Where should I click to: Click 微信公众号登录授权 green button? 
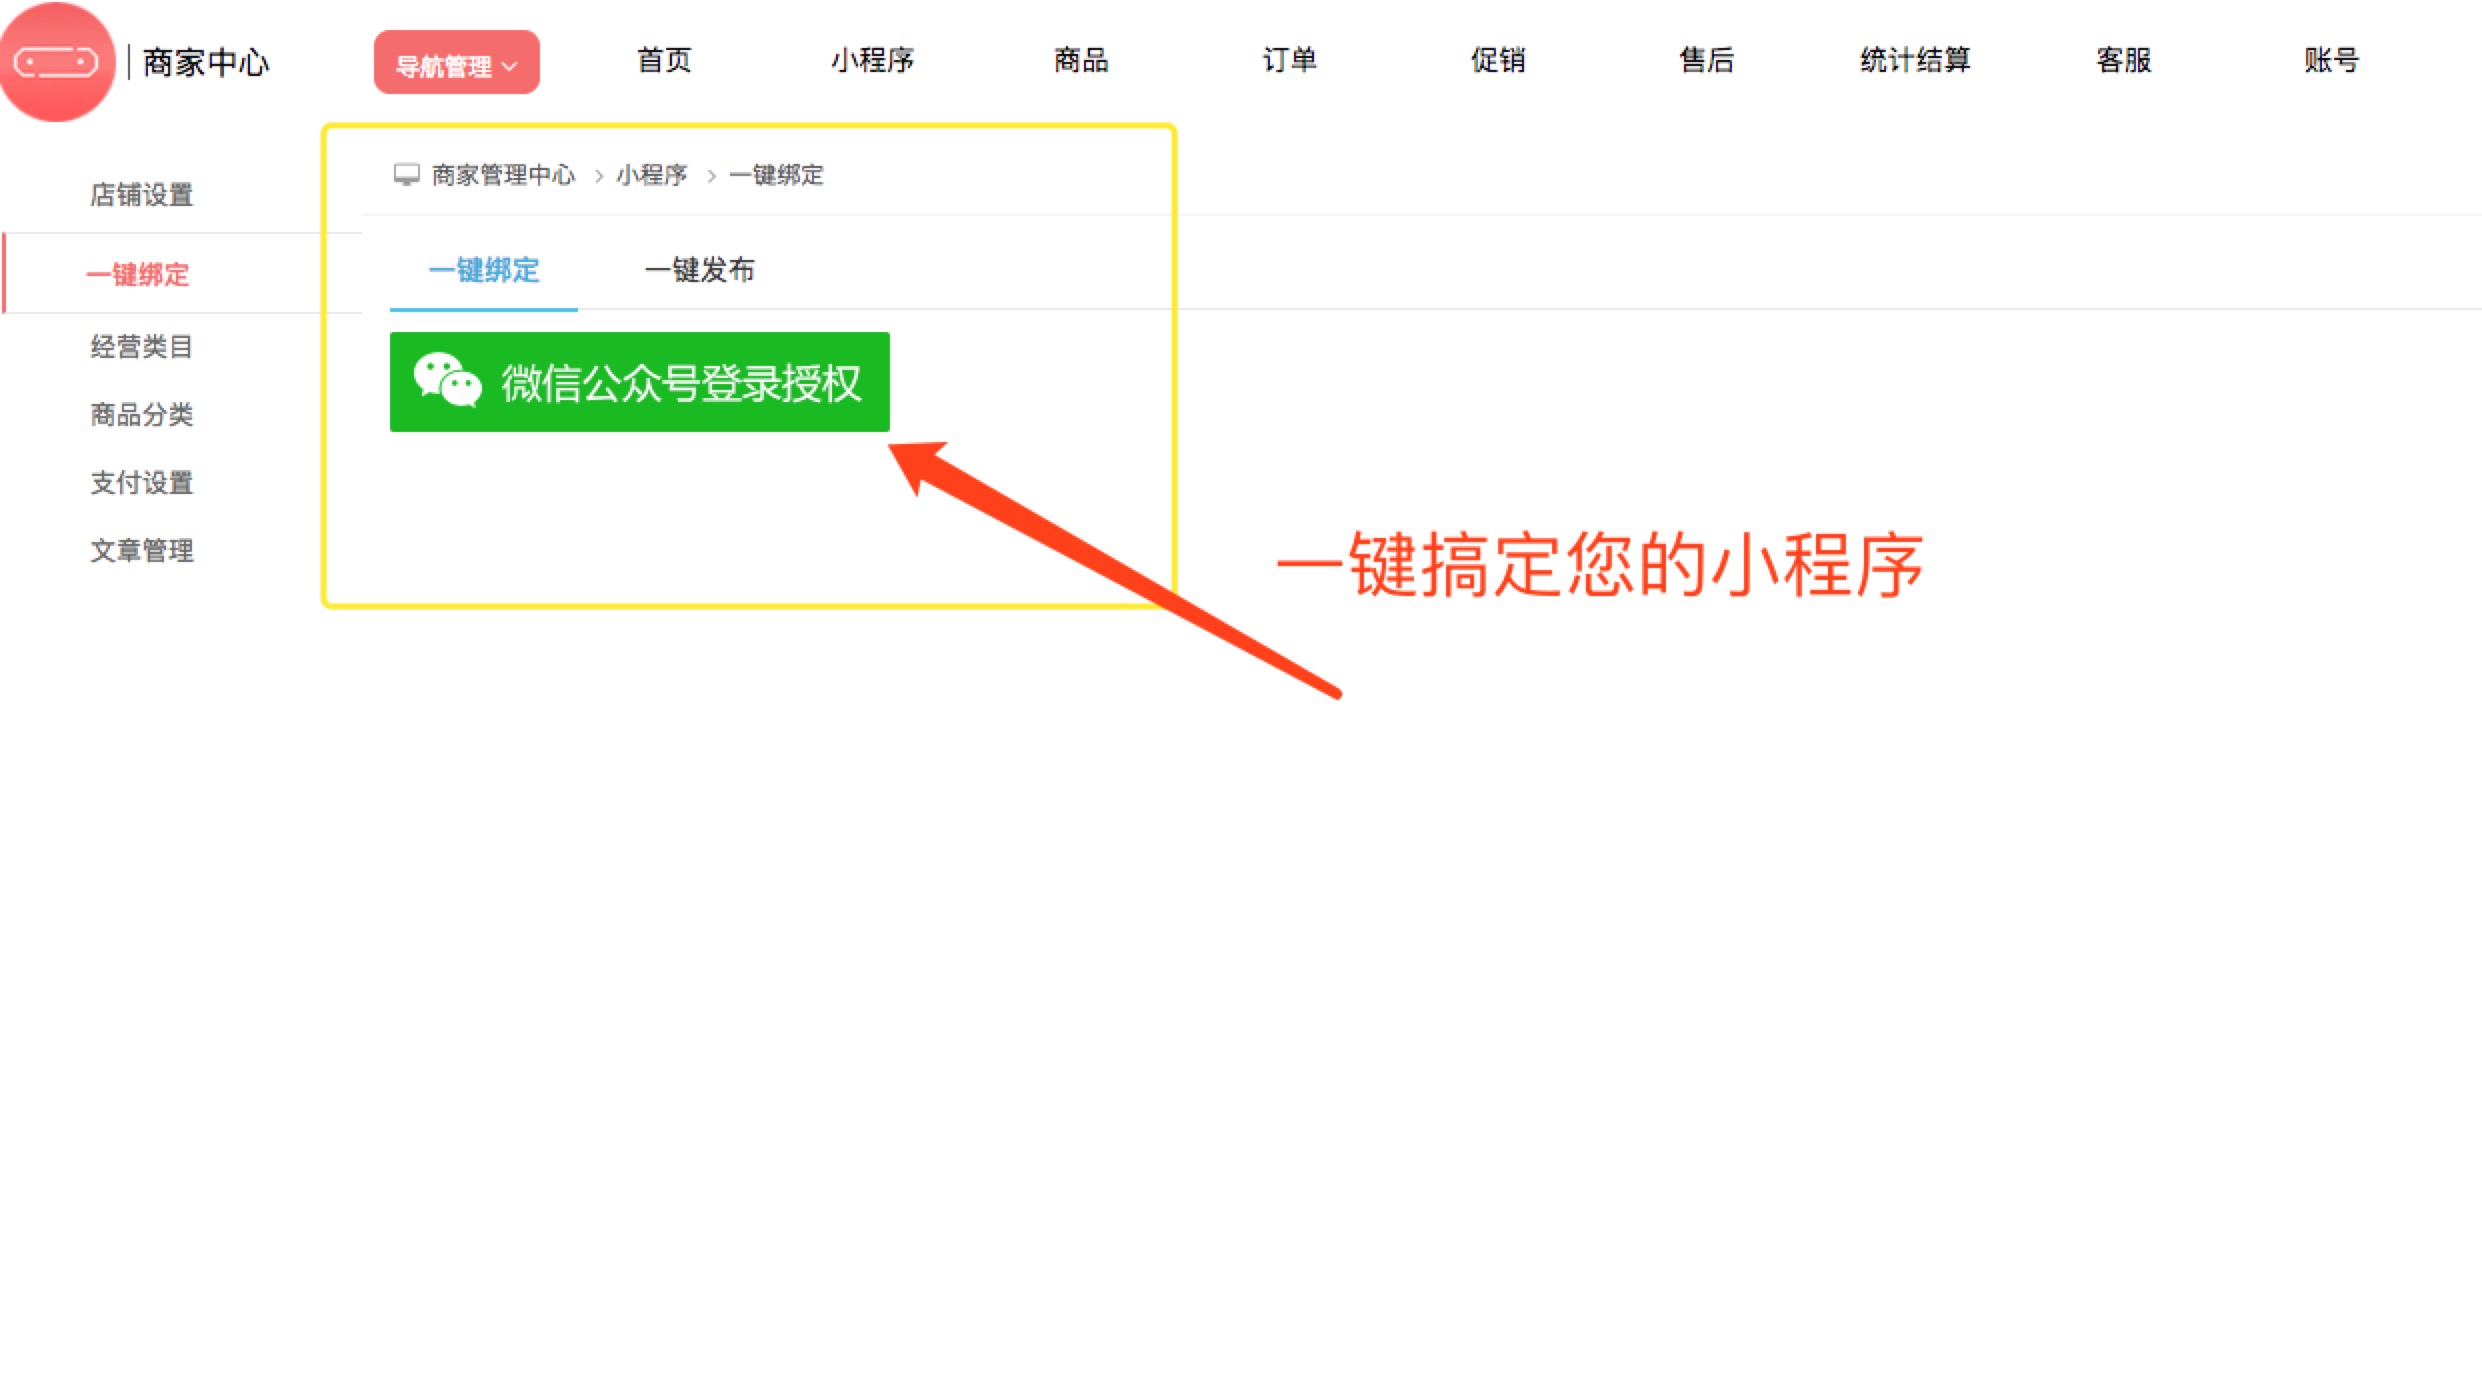[640, 382]
